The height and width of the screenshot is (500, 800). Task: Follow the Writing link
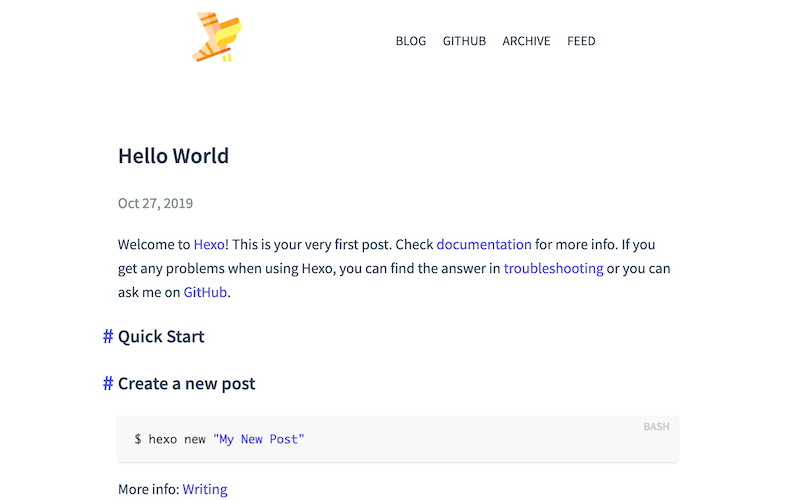205,489
